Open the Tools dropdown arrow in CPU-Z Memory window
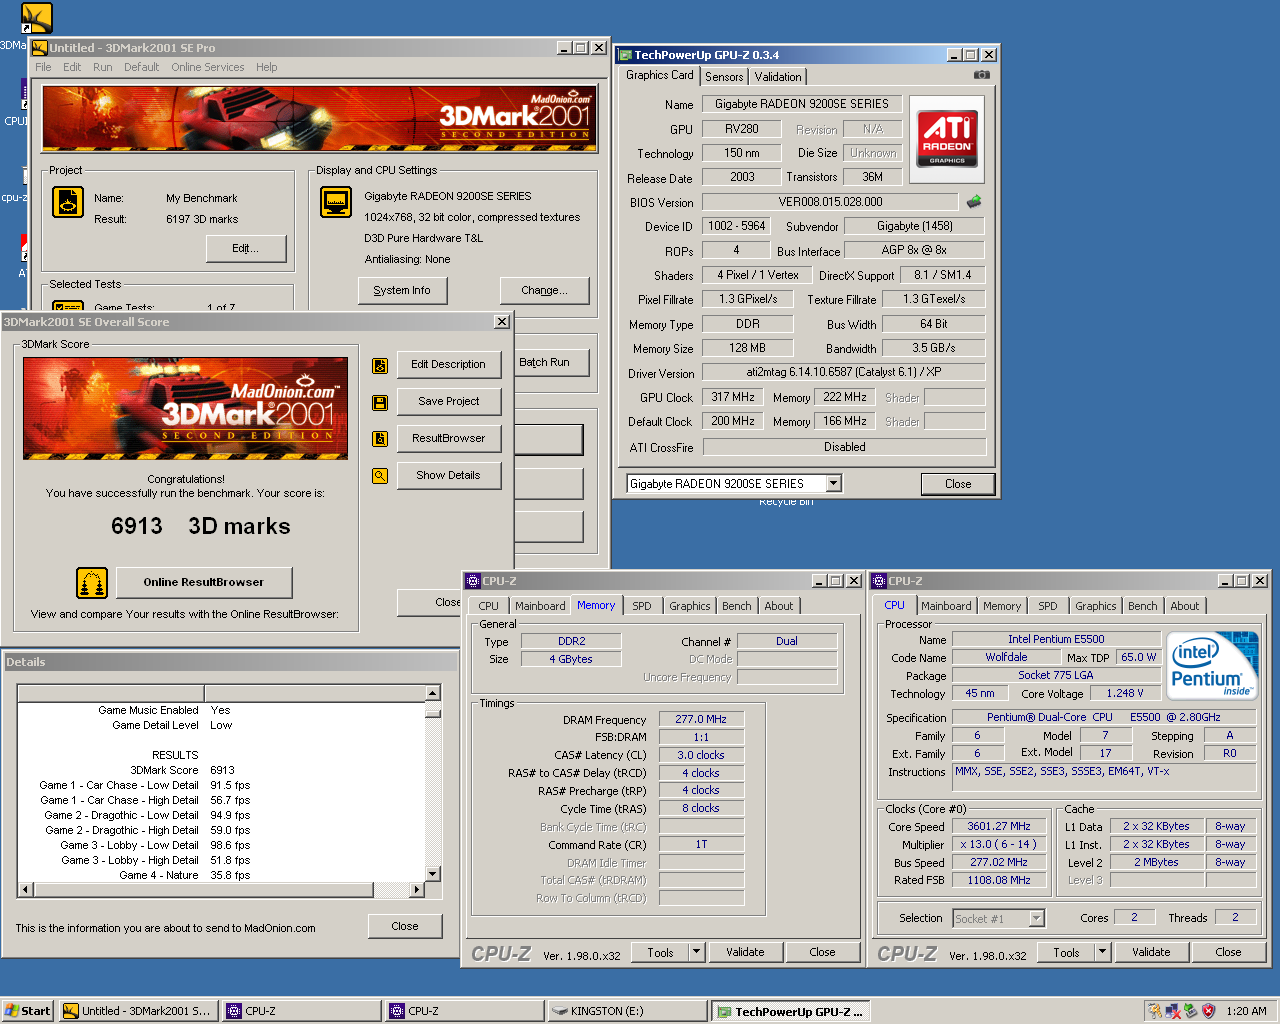 click(x=697, y=952)
